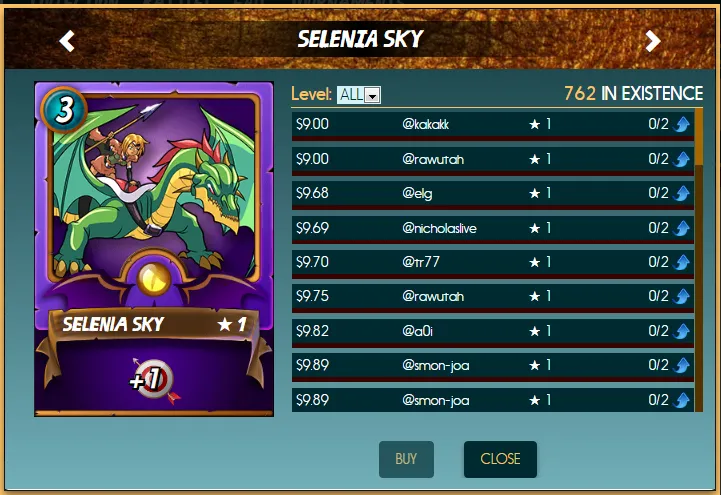This screenshot has width=721, height=495.
Task: Open the Level ALL dropdown
Action: [359, 95]
